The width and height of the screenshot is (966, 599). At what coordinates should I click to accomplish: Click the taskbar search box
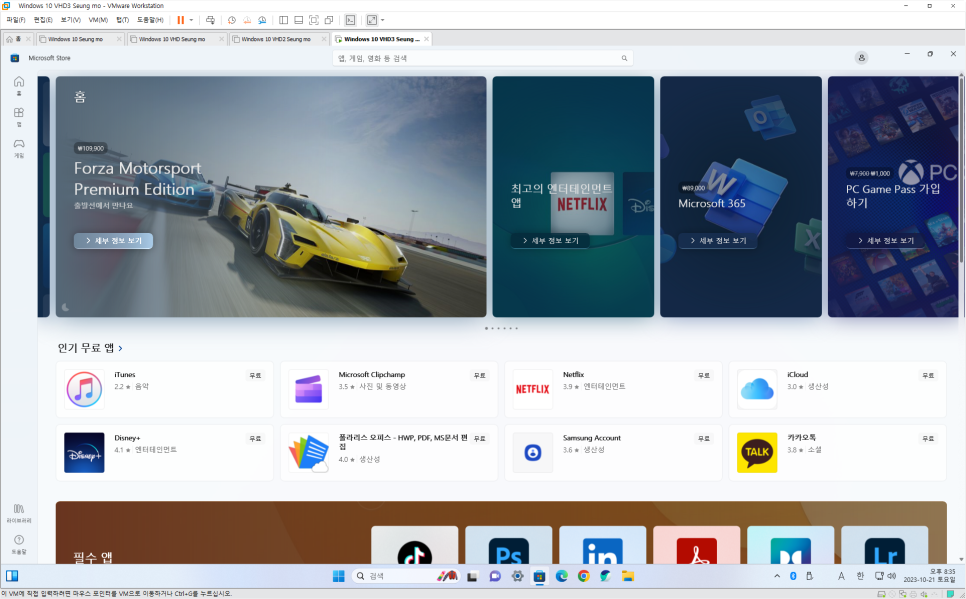tap(407, 576)
